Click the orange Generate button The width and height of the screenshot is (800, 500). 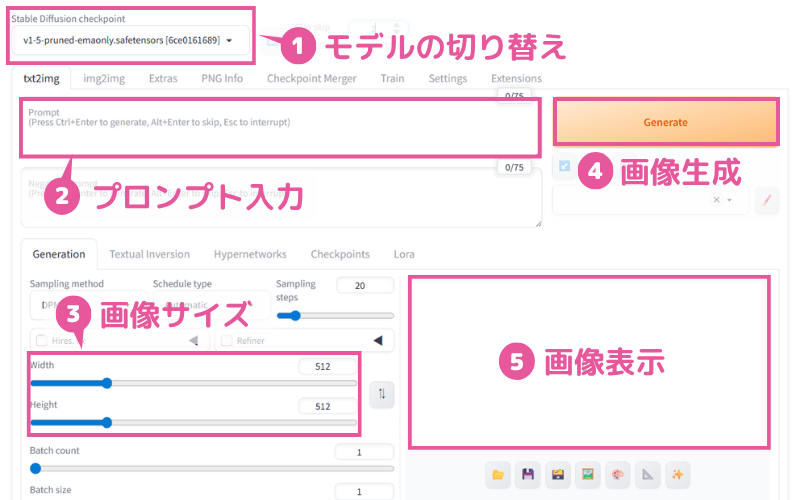(x=666, y=122)
